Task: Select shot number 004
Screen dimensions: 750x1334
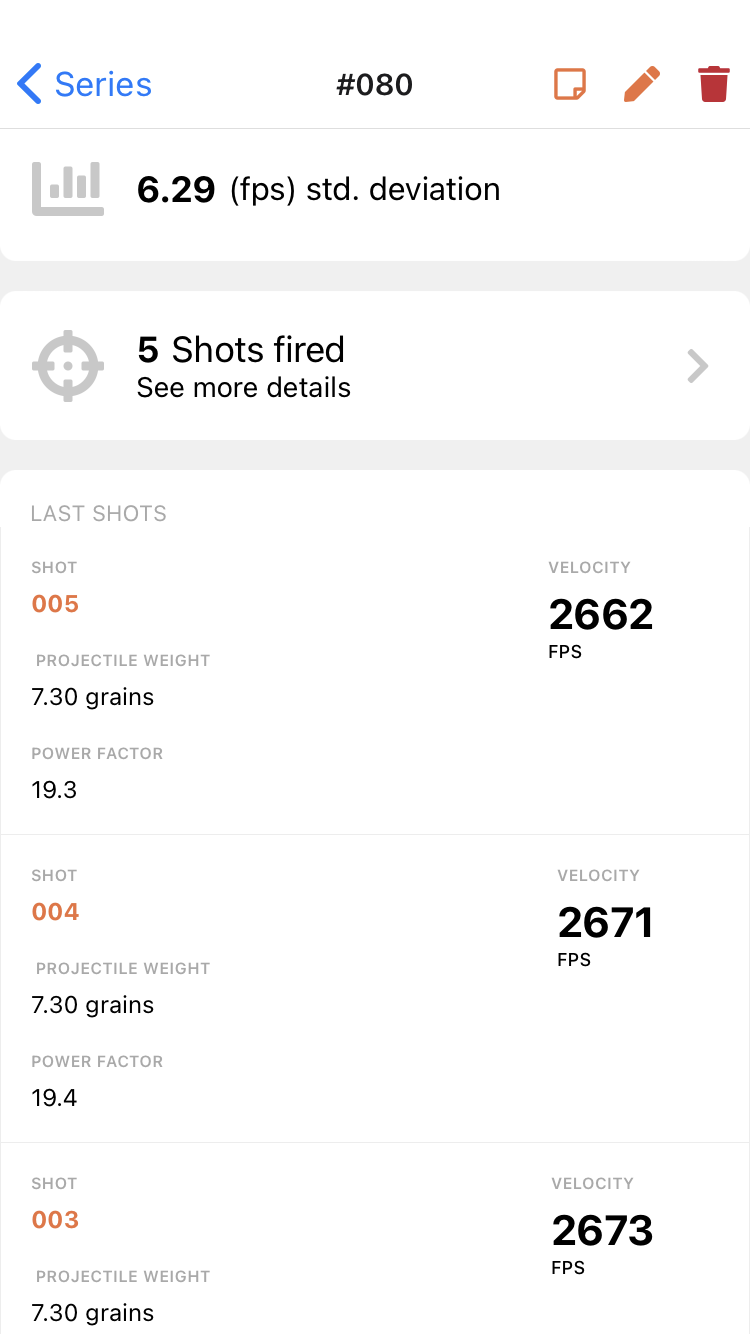Action: pos(55,912)
